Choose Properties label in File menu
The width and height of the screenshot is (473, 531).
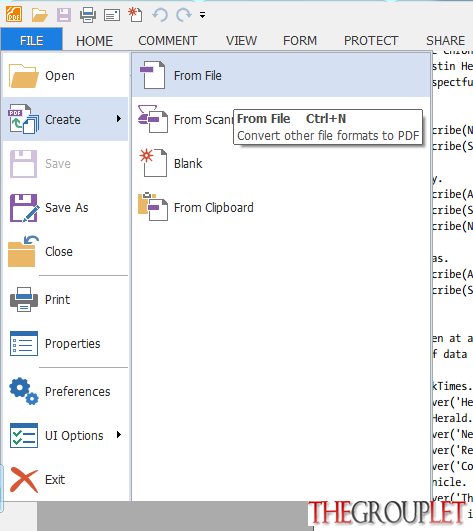pyautogui.click(x=72, y=344)
